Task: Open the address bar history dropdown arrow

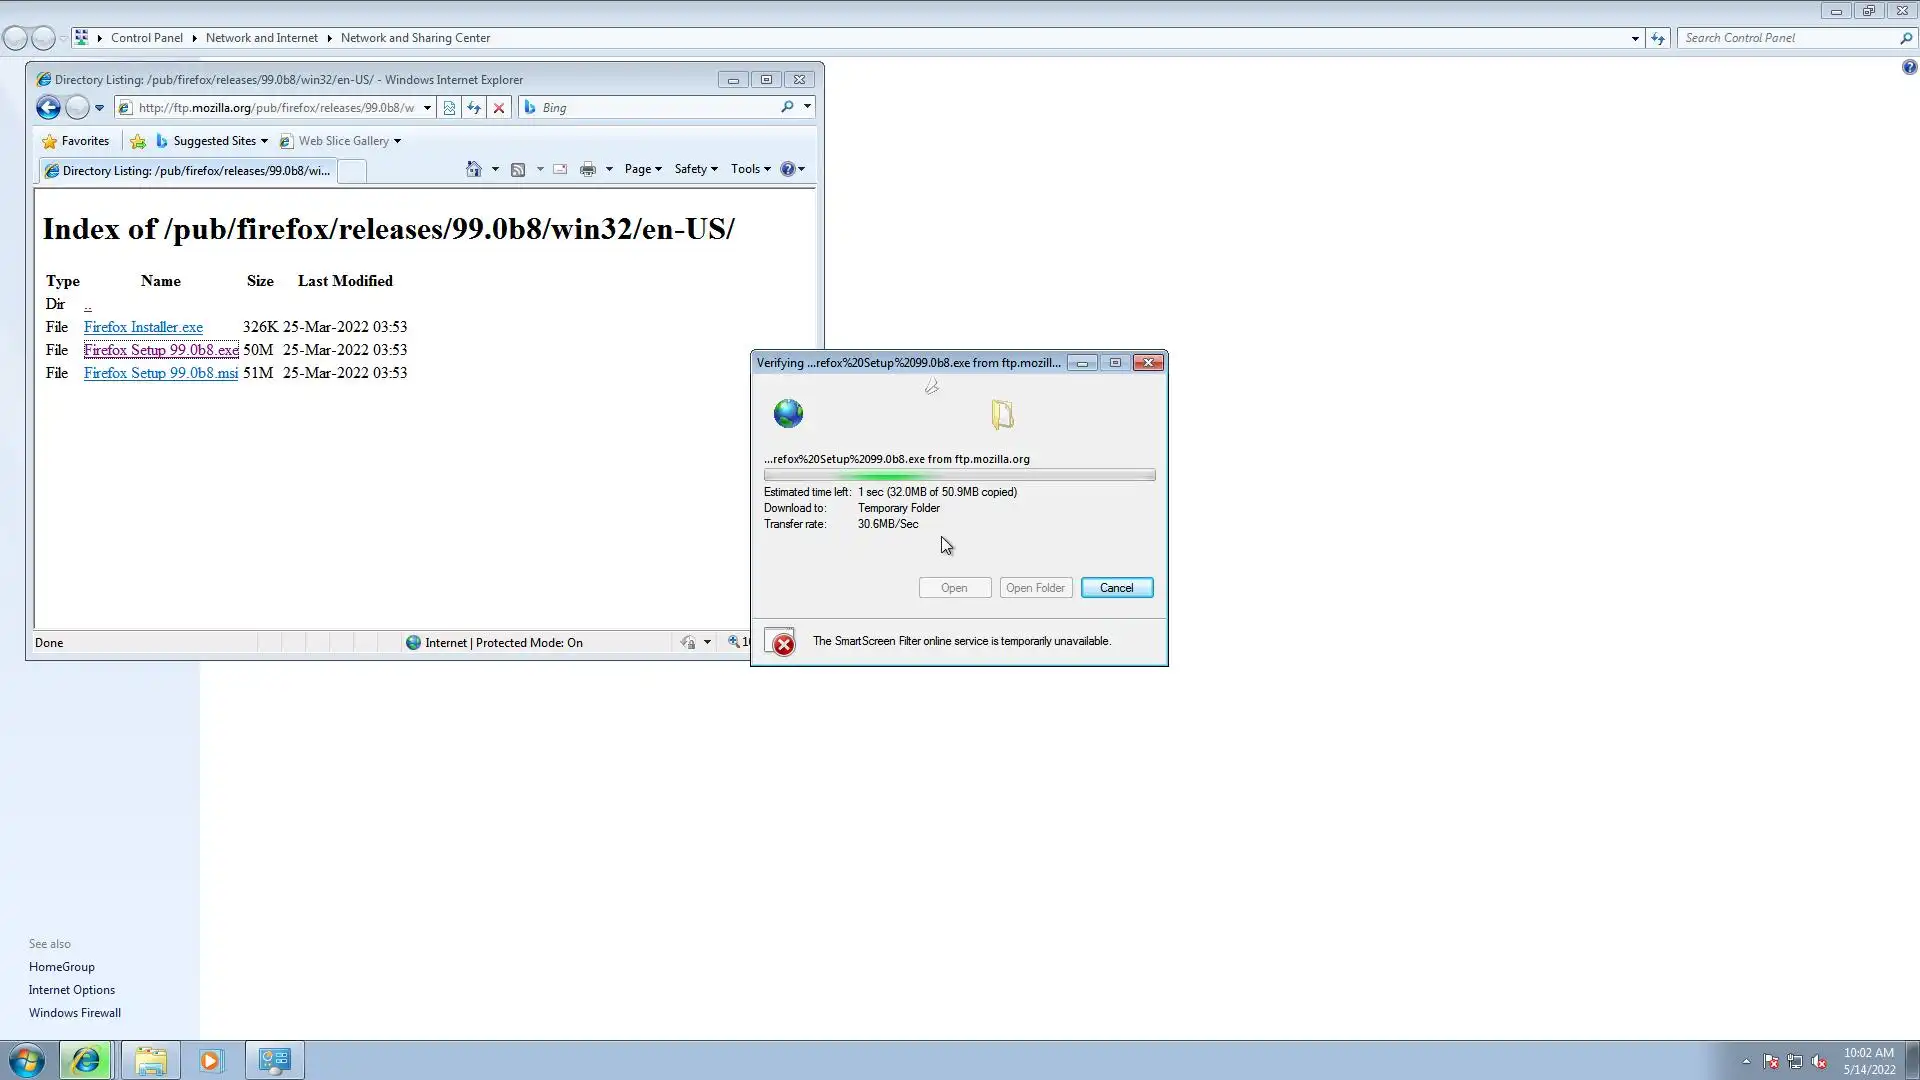Action: point(427,108)
